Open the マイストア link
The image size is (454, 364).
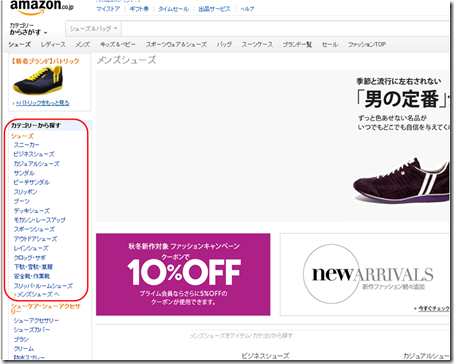(x=108, y=9)
